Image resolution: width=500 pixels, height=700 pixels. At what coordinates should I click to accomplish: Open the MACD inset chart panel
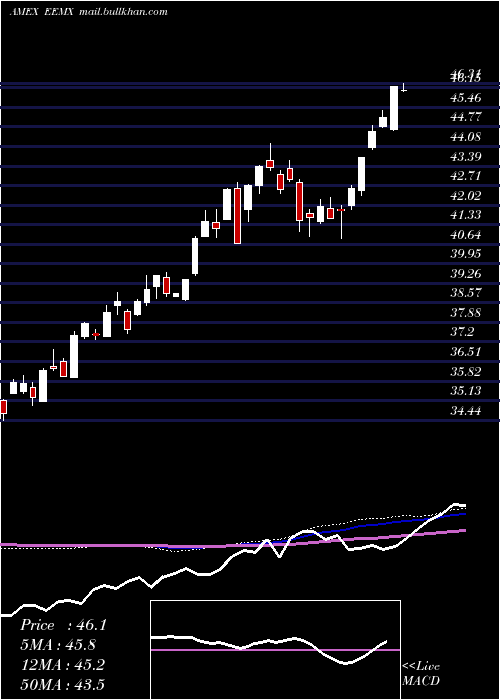275,650
